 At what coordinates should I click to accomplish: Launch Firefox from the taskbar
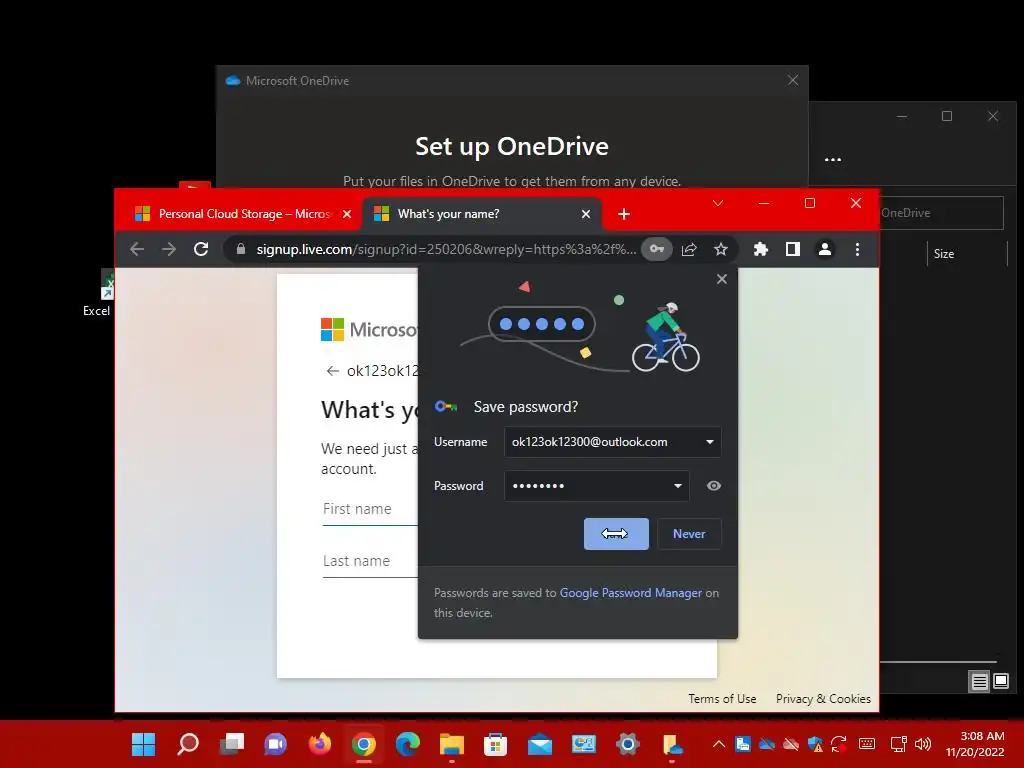pyautogui.click(x=319, y=744)
